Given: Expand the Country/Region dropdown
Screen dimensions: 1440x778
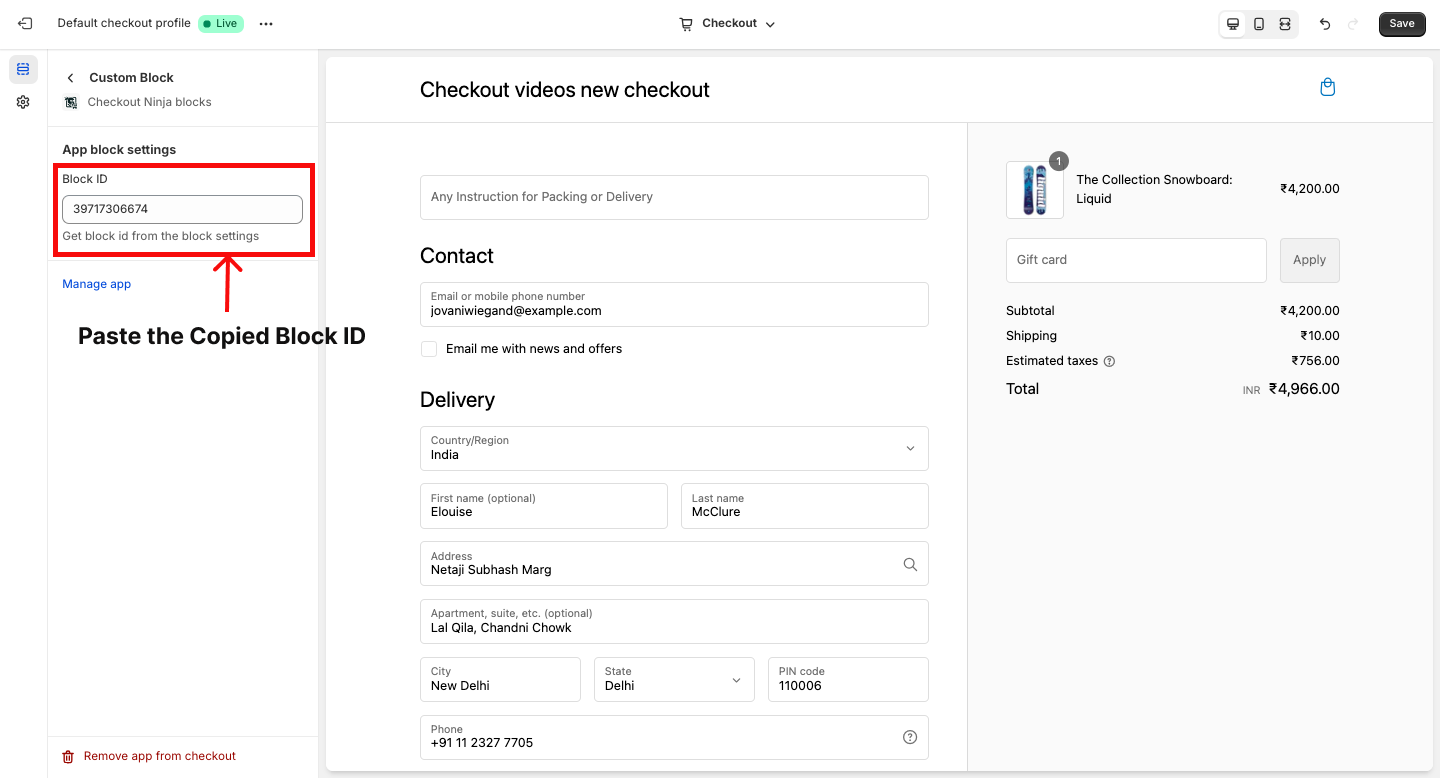Looking at the screenshot, I should [x=910, y=449].
